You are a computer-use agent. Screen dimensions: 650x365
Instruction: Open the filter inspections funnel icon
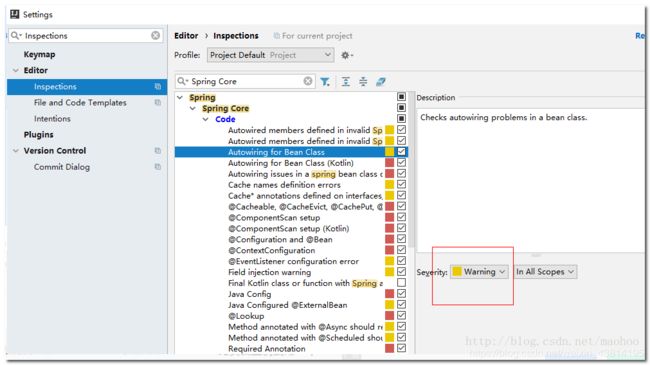(325, 82)
